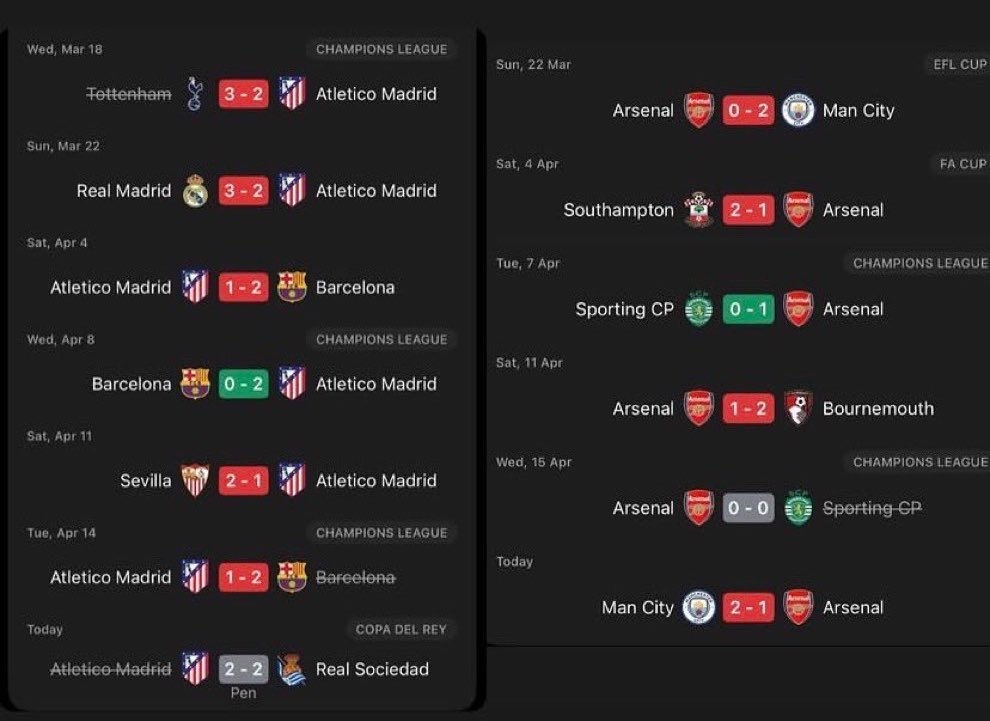Click Arsenal crest in the FA Cup match
The width and height of the screenshot is (990, 721).
click(798, 210)
